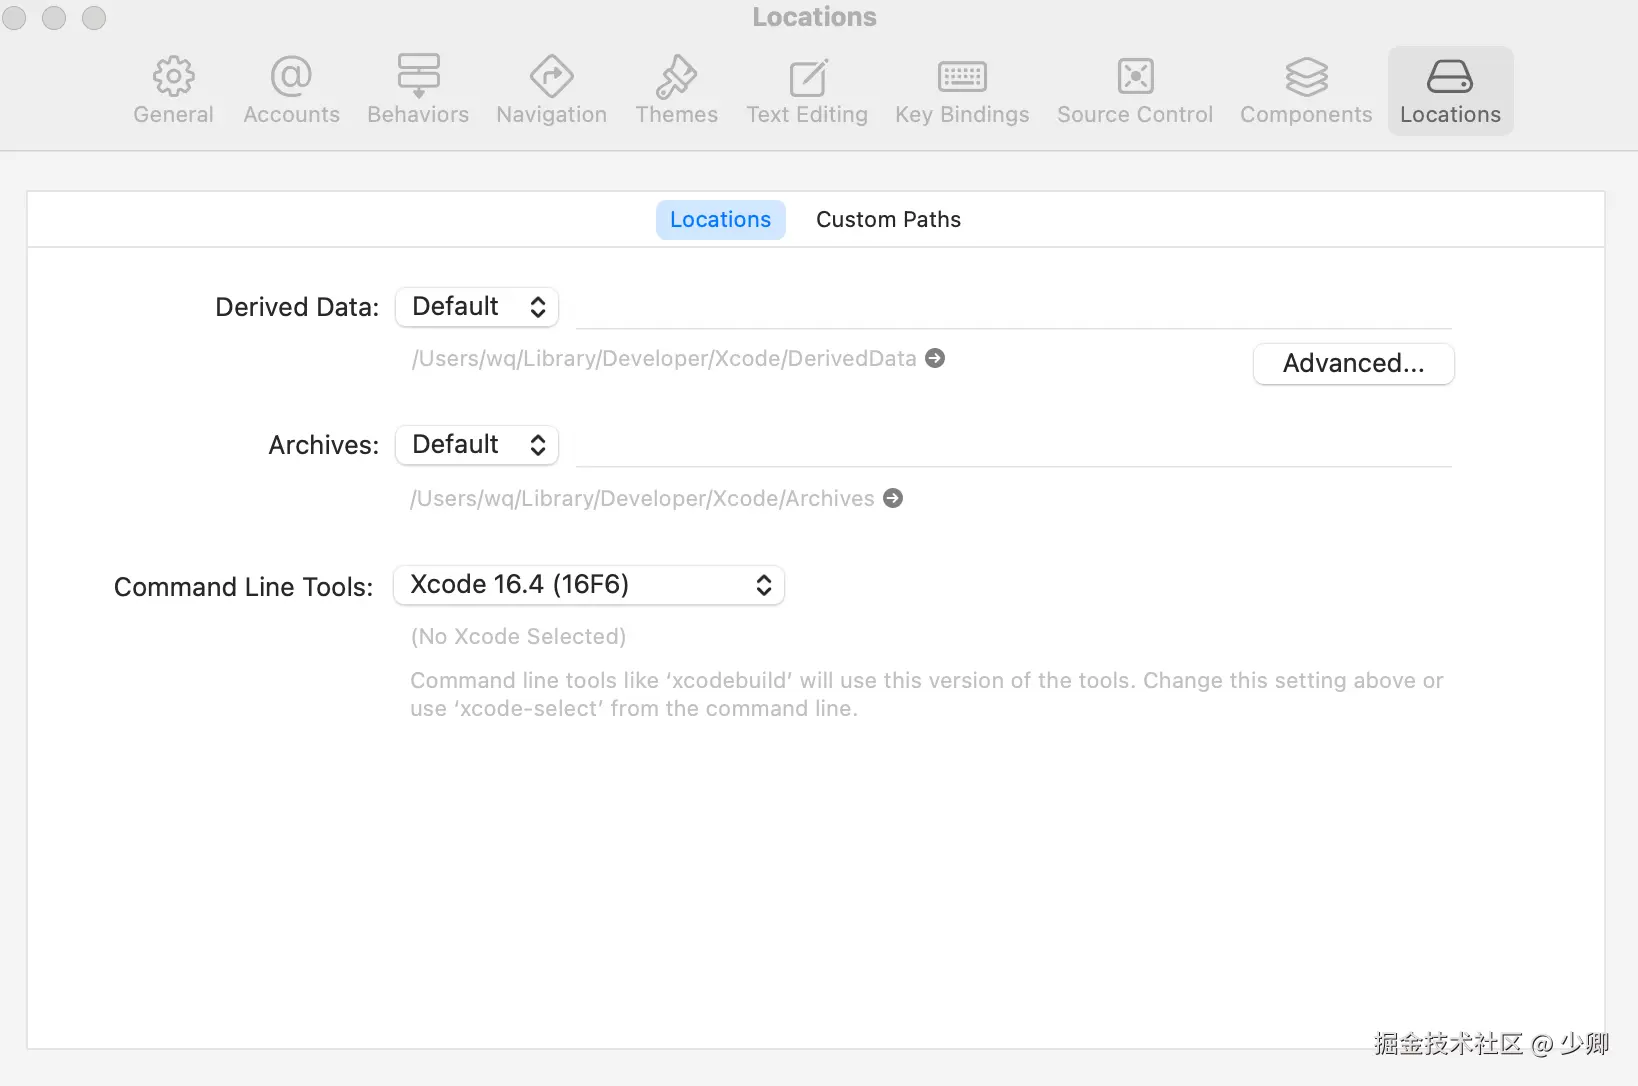The height and width of the screenshot is (1086, 1638).
Task: Click the Derived Data path field
Action: 1014,309
